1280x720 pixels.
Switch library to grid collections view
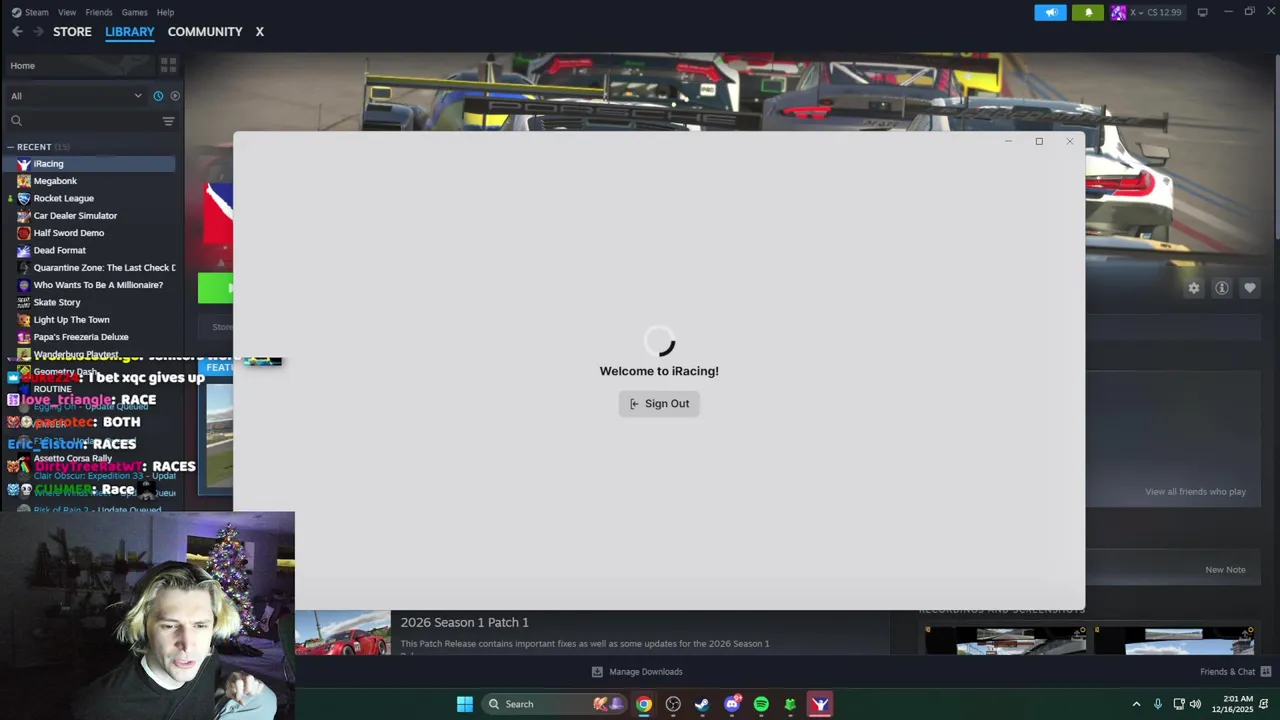click(x=168, y=65)
